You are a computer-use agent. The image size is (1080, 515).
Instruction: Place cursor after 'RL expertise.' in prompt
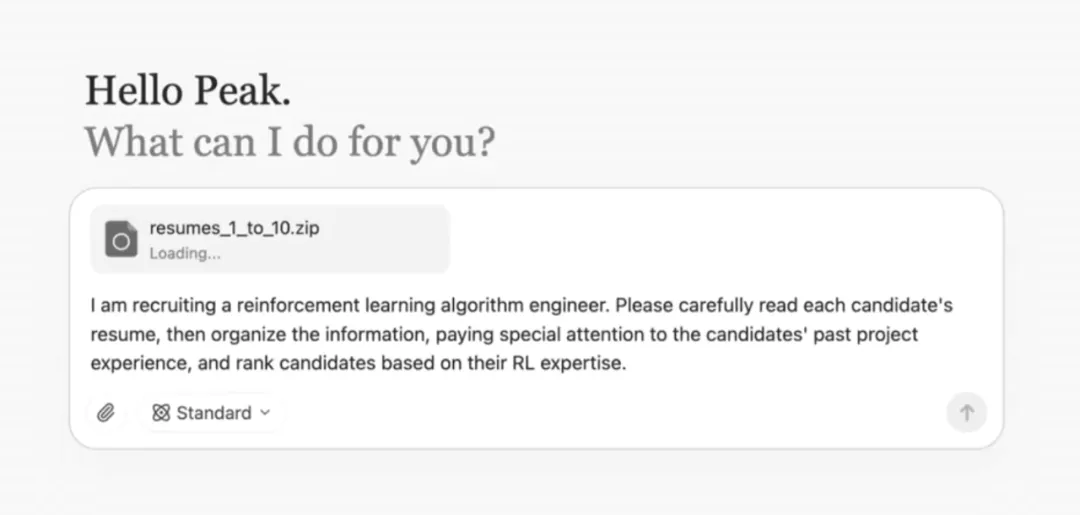[x=627, y=364]
